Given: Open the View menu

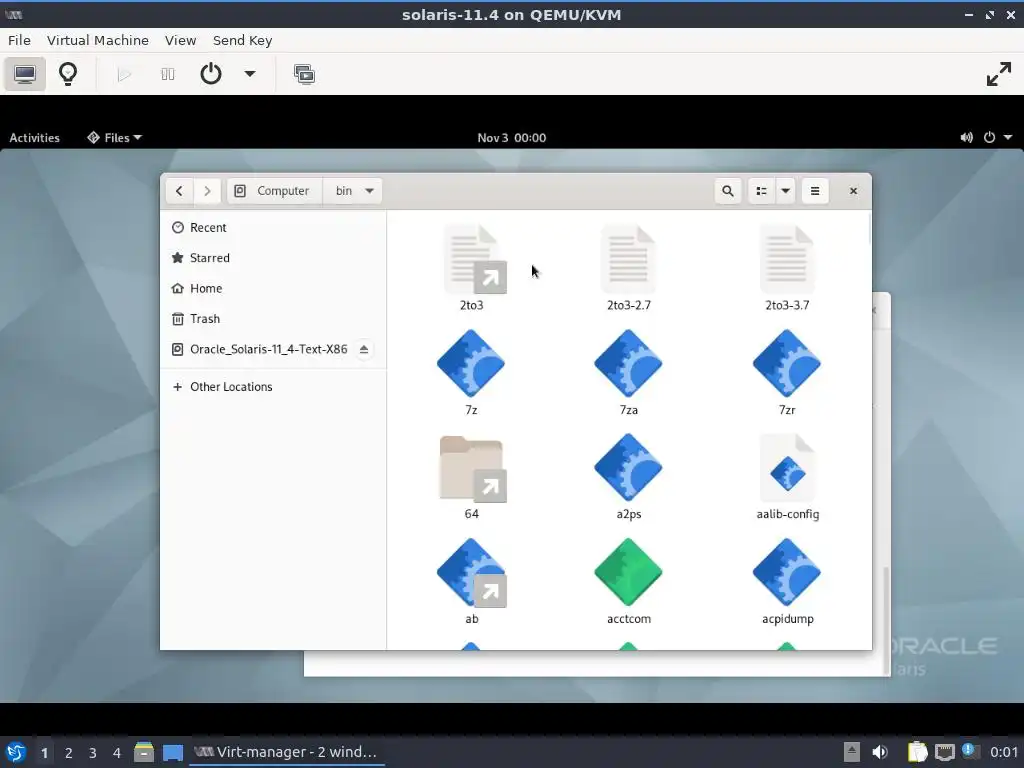Looking at the screenshot, I should pyautogui.click(x=180, y=40).
